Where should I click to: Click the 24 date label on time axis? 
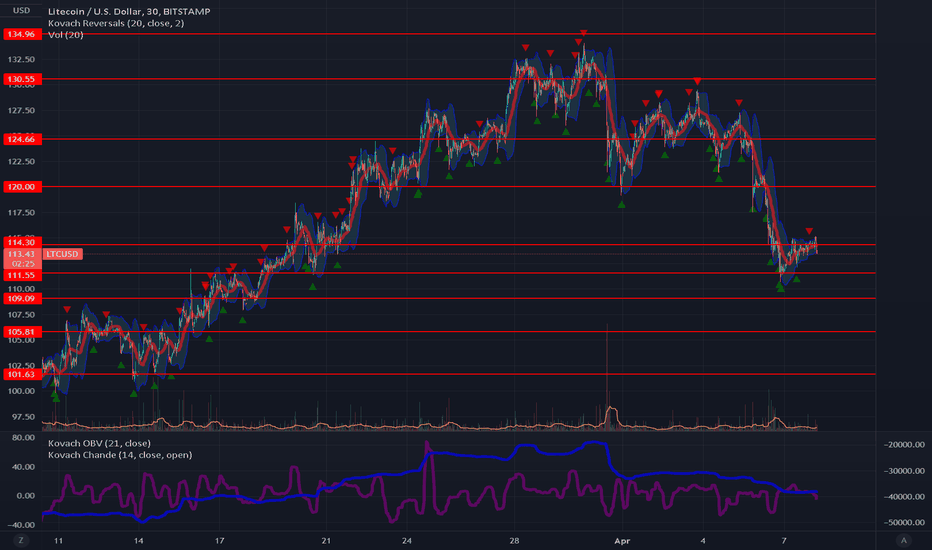(x=407, y=540)
